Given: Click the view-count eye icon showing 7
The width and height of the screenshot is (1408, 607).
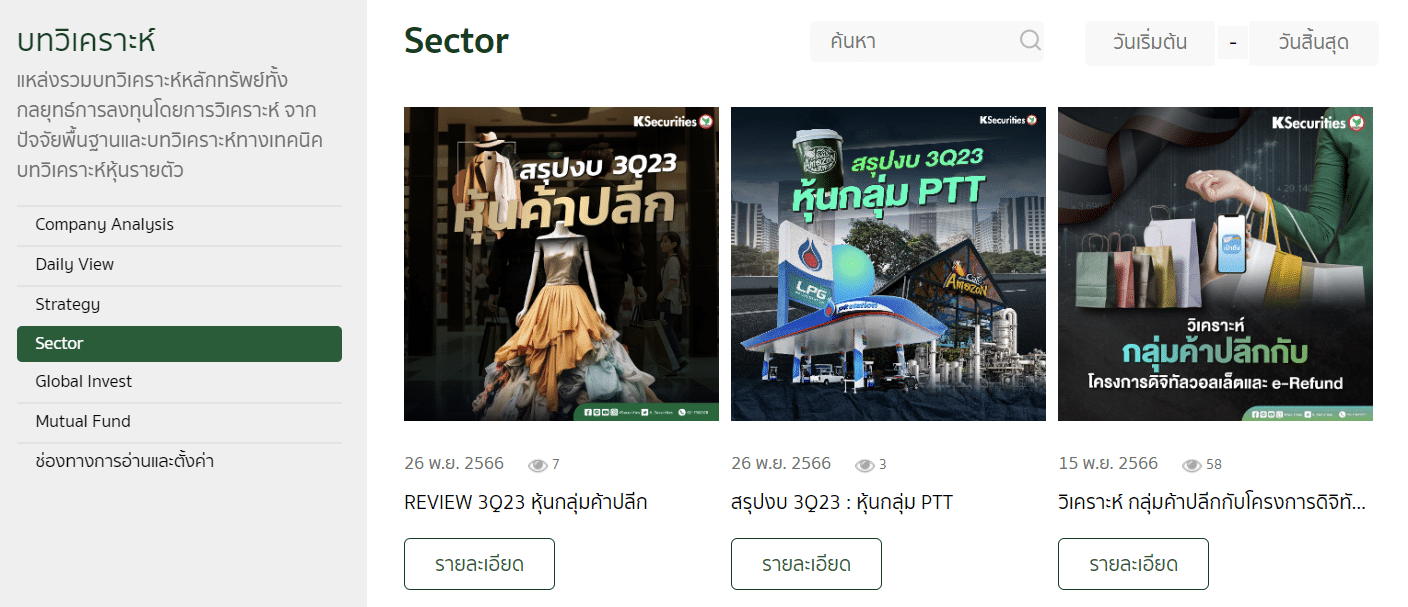Looking at the screenshot, I should coord(538,465).
